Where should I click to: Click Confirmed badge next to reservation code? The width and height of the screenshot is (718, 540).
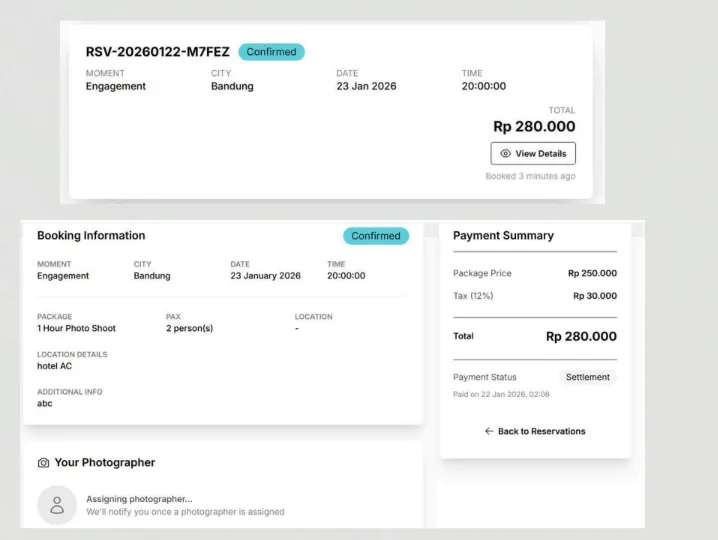pos(272,52)
